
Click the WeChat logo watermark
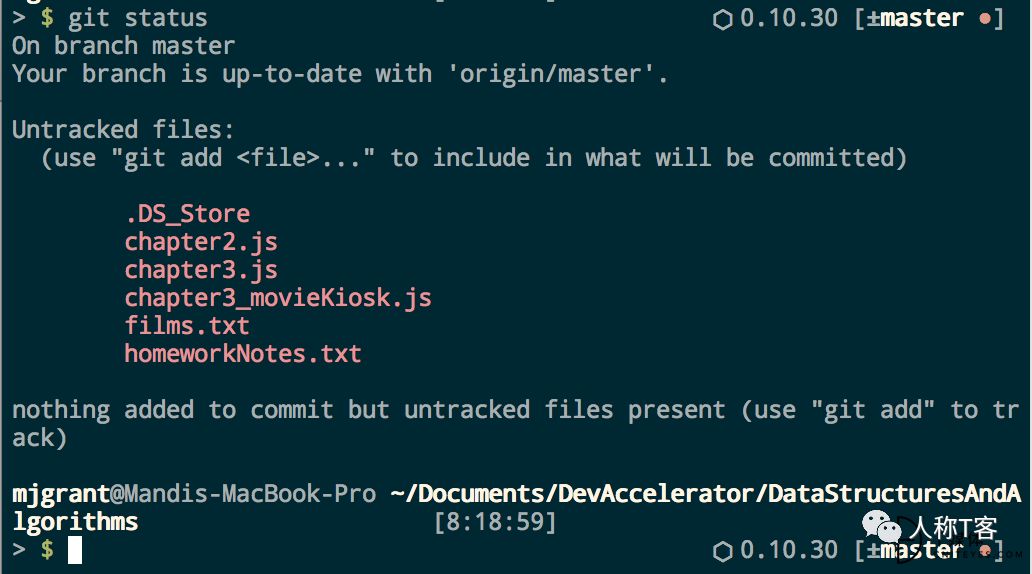(x=880, y=528)
